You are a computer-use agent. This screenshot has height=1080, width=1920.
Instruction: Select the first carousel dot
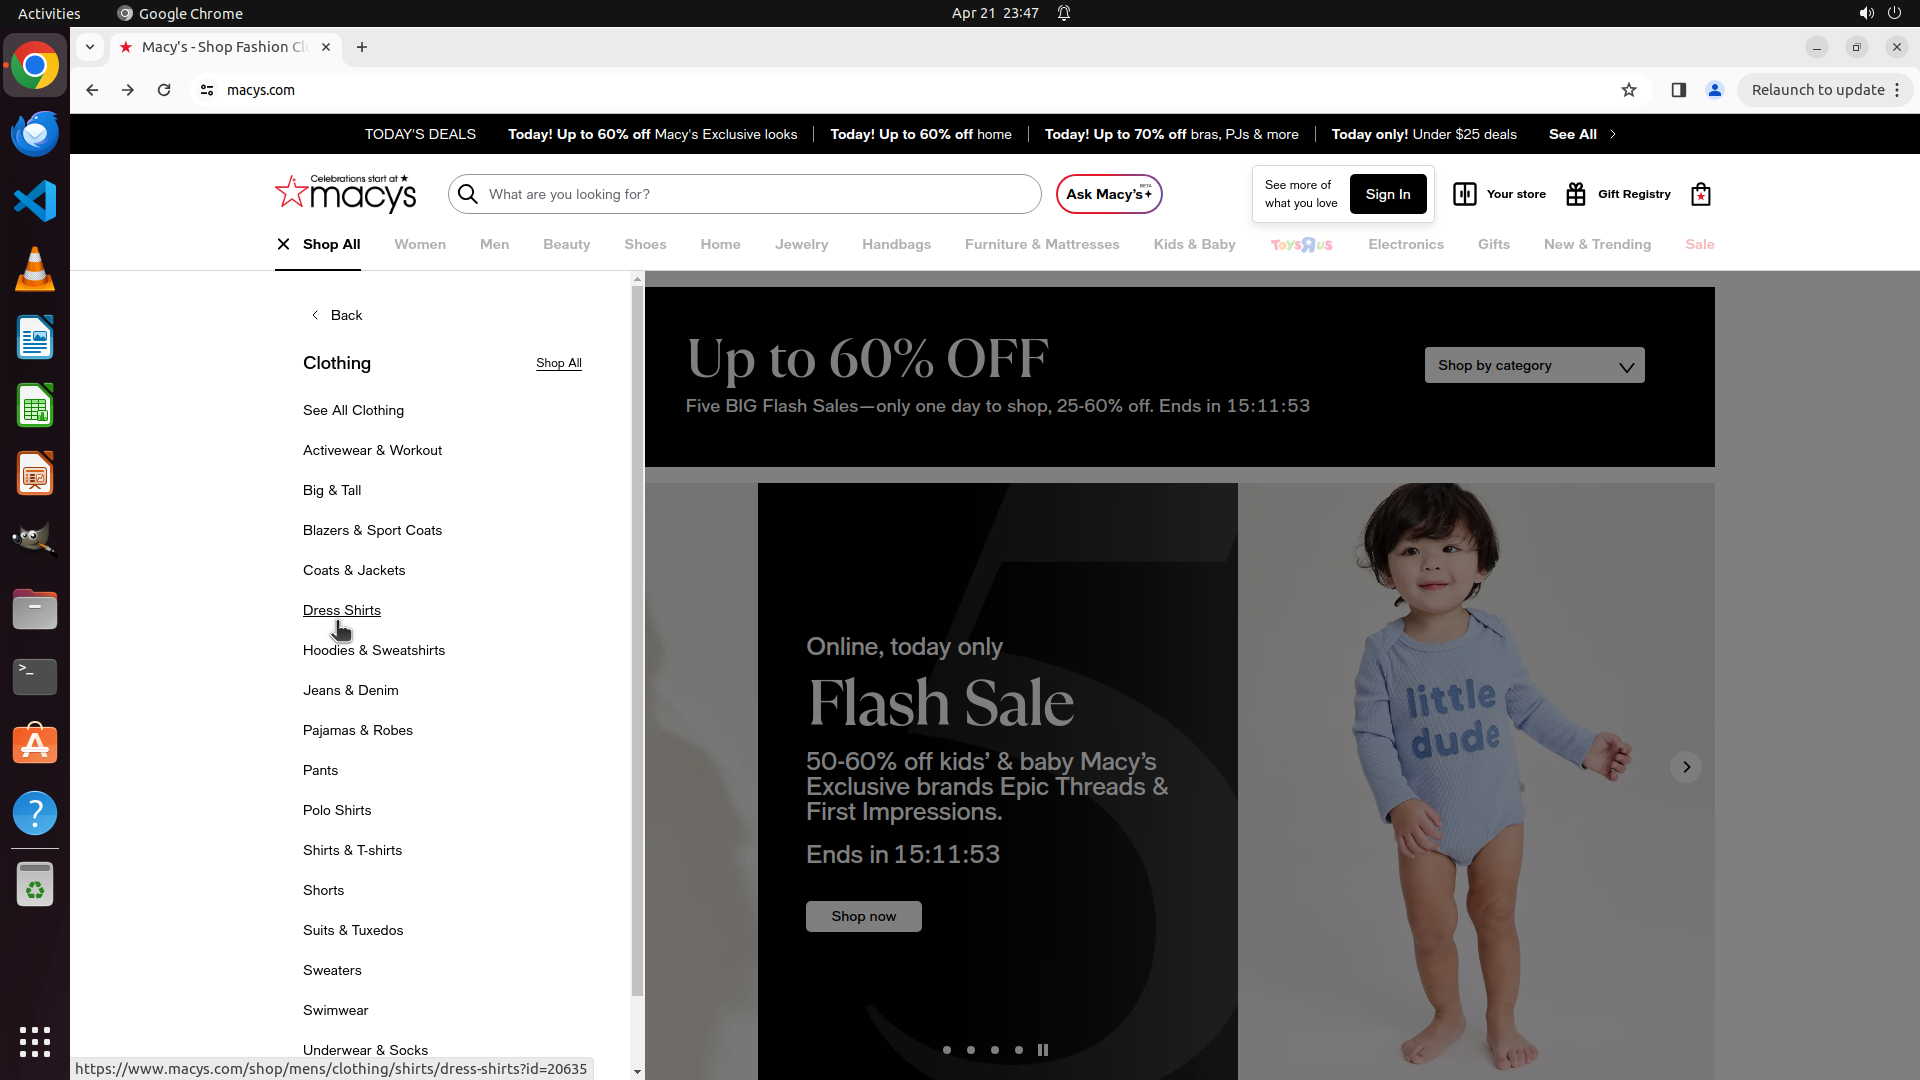tap(947, 1050)
